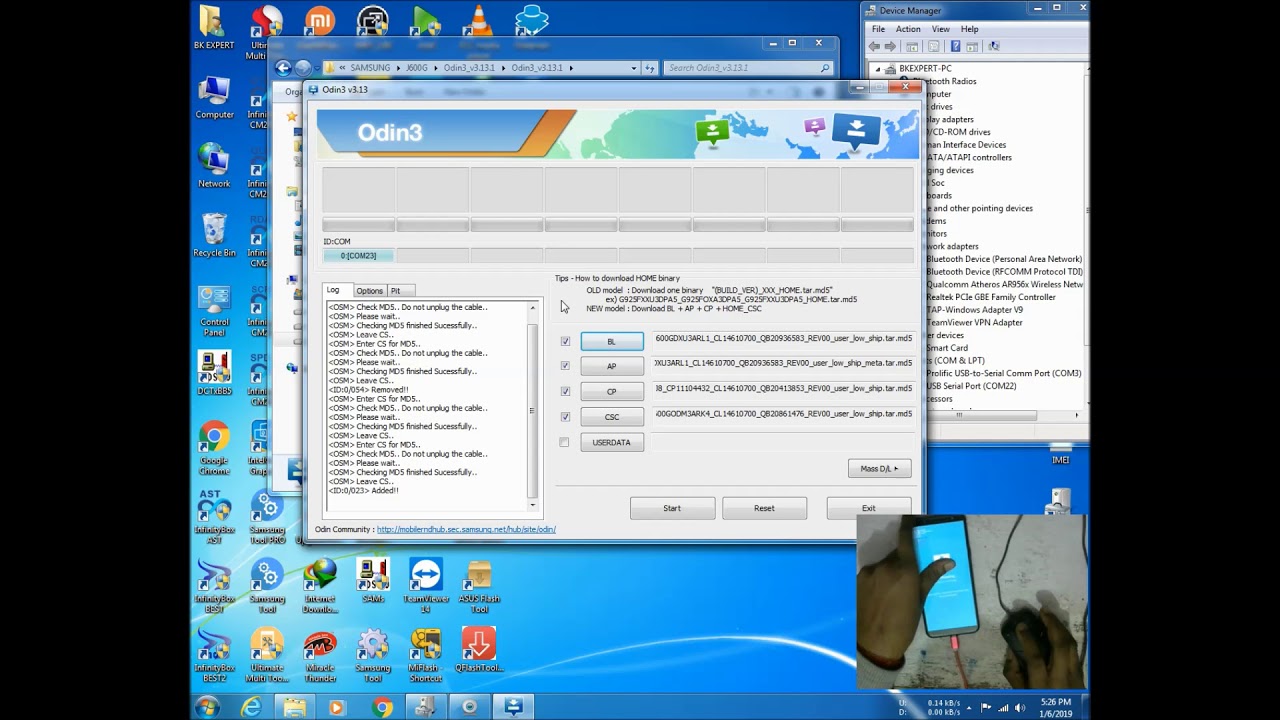Screen dimensions: 1280x720
Task: Launch the QFlashTool desktop shortcut
Action: tap(479, 650)
